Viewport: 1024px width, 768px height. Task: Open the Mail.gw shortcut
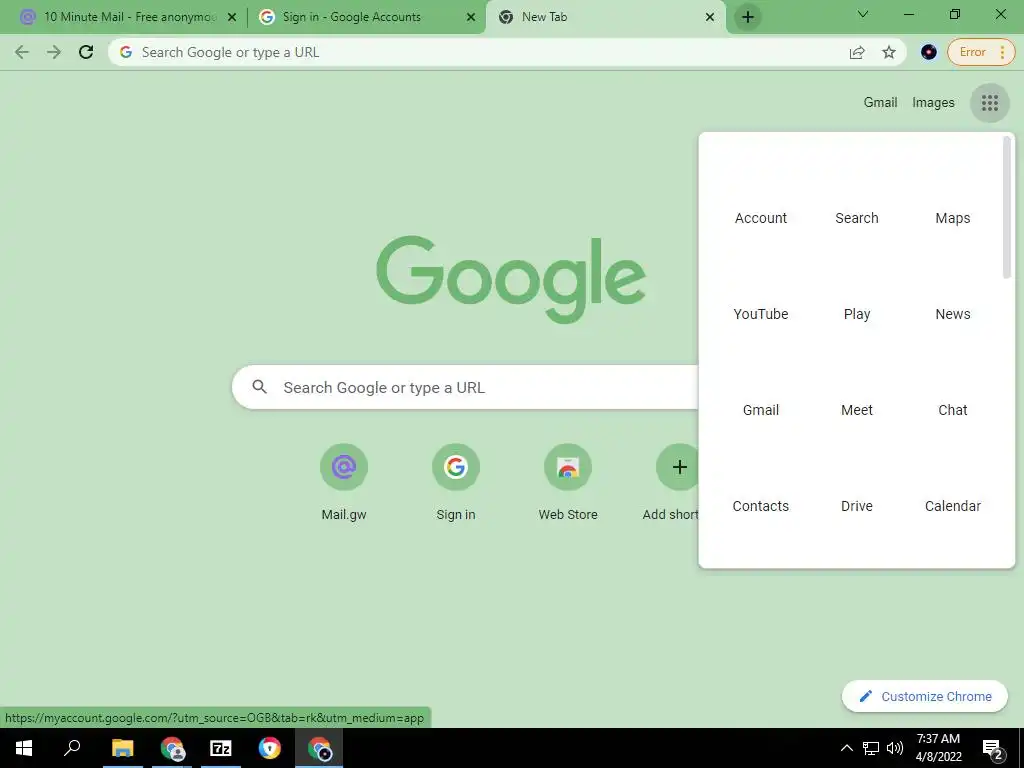point(344,482)
